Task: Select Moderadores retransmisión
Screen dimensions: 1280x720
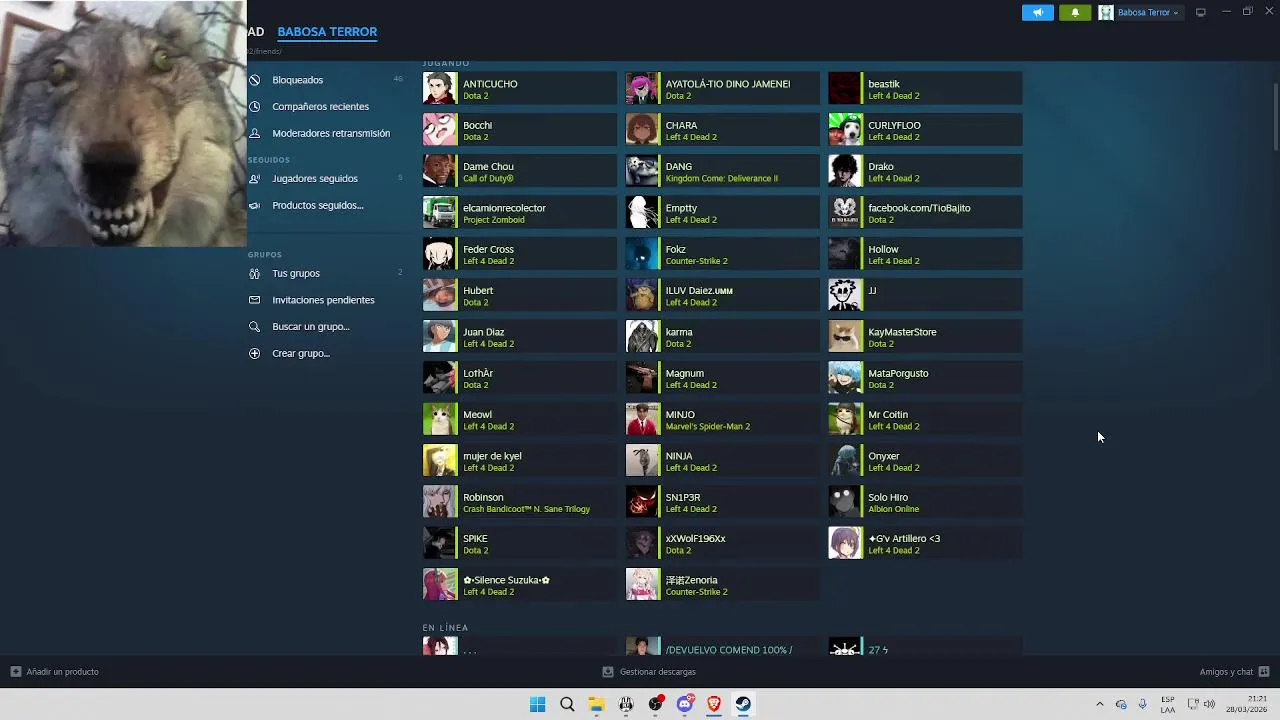Action: (331, 133)
